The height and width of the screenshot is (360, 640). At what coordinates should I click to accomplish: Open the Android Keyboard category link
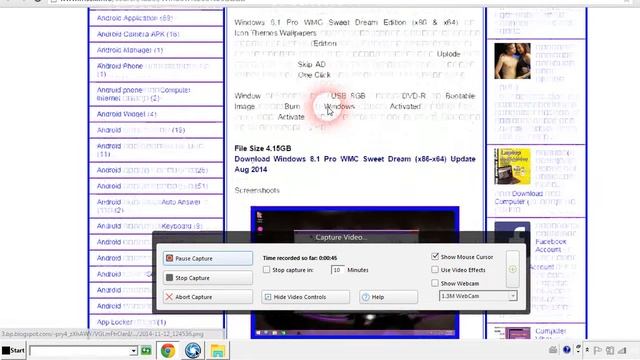tap(149, 226)
